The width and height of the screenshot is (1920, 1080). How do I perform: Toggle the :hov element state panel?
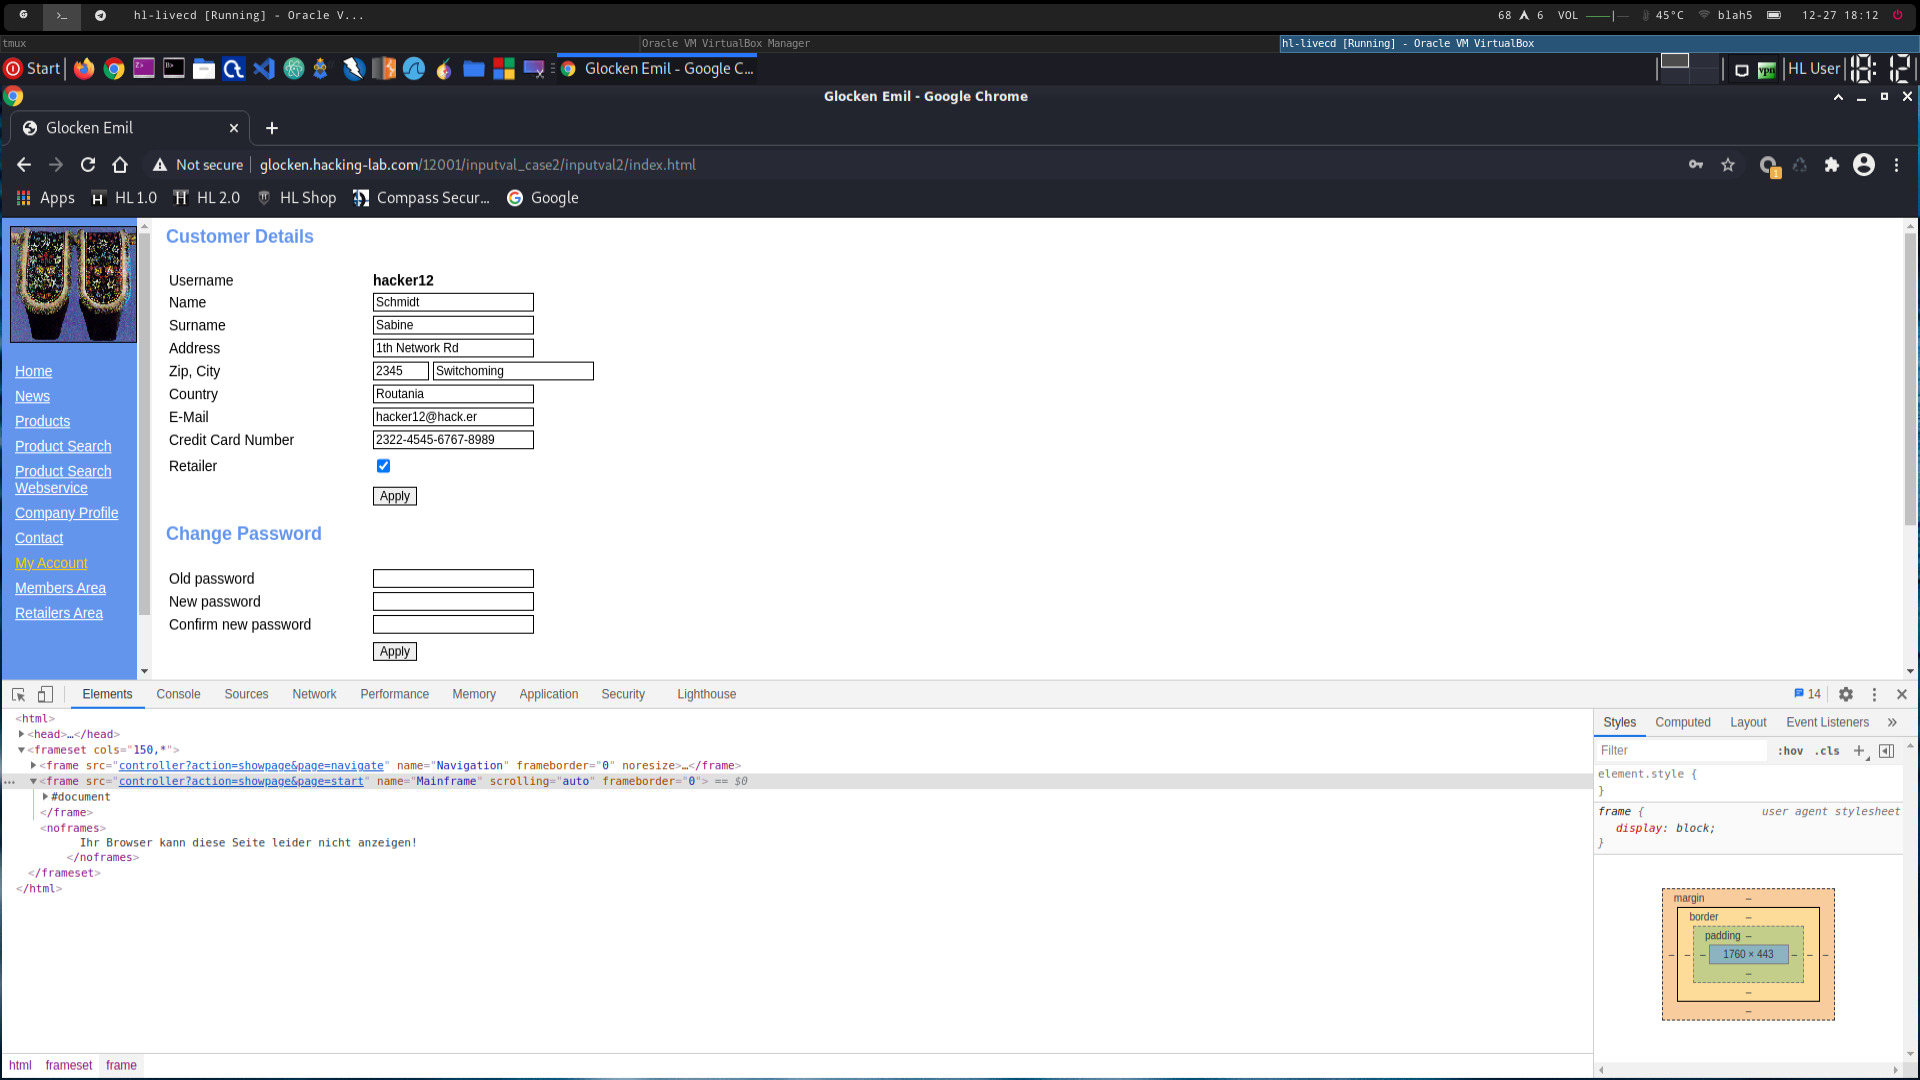1790,751
